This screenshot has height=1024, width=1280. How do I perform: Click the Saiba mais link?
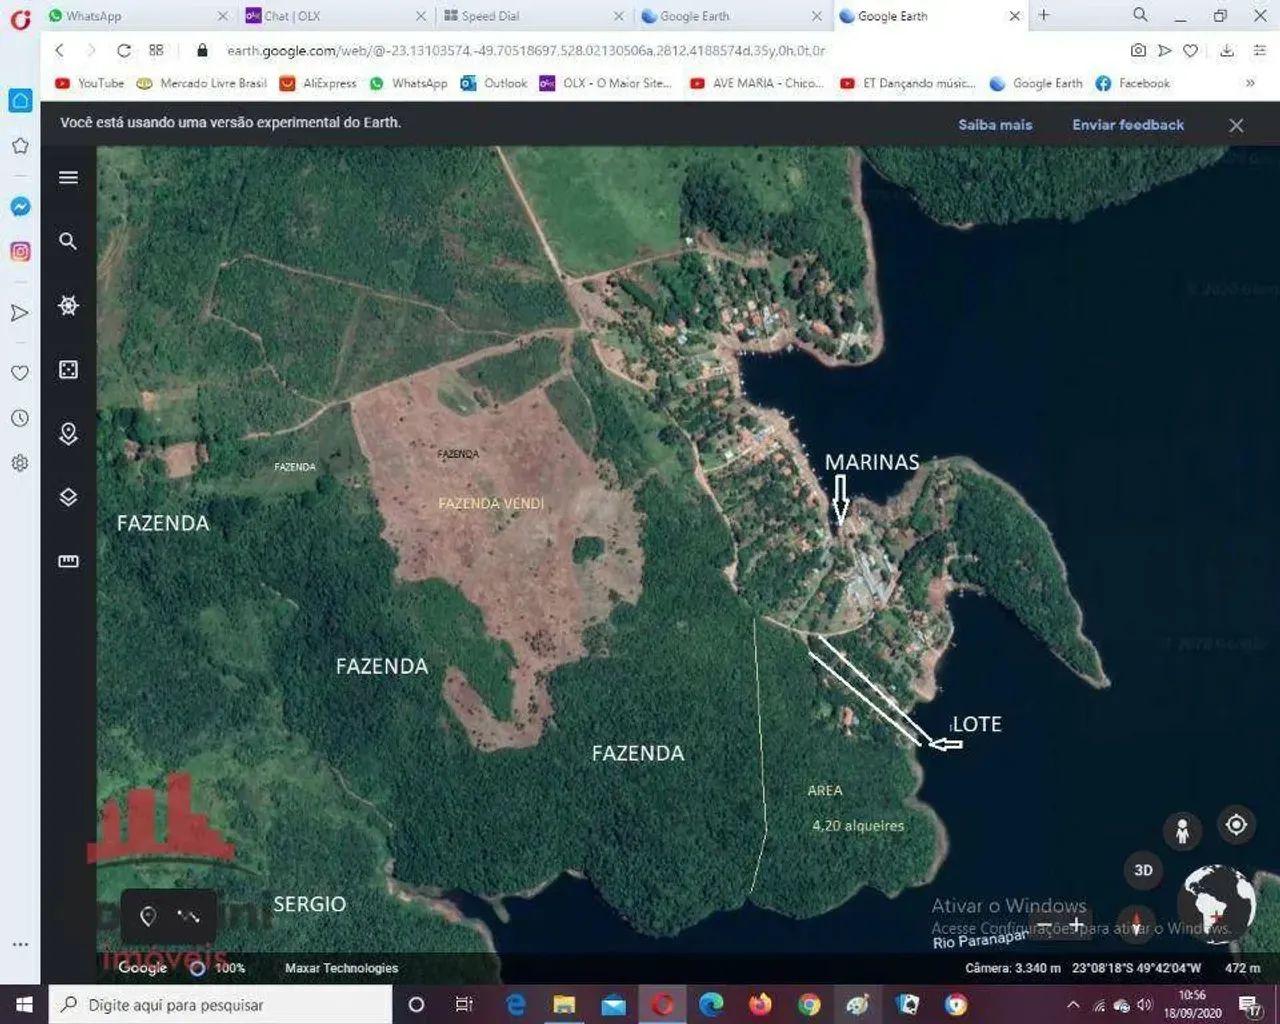pyautogui.click(x=995, y=125)
